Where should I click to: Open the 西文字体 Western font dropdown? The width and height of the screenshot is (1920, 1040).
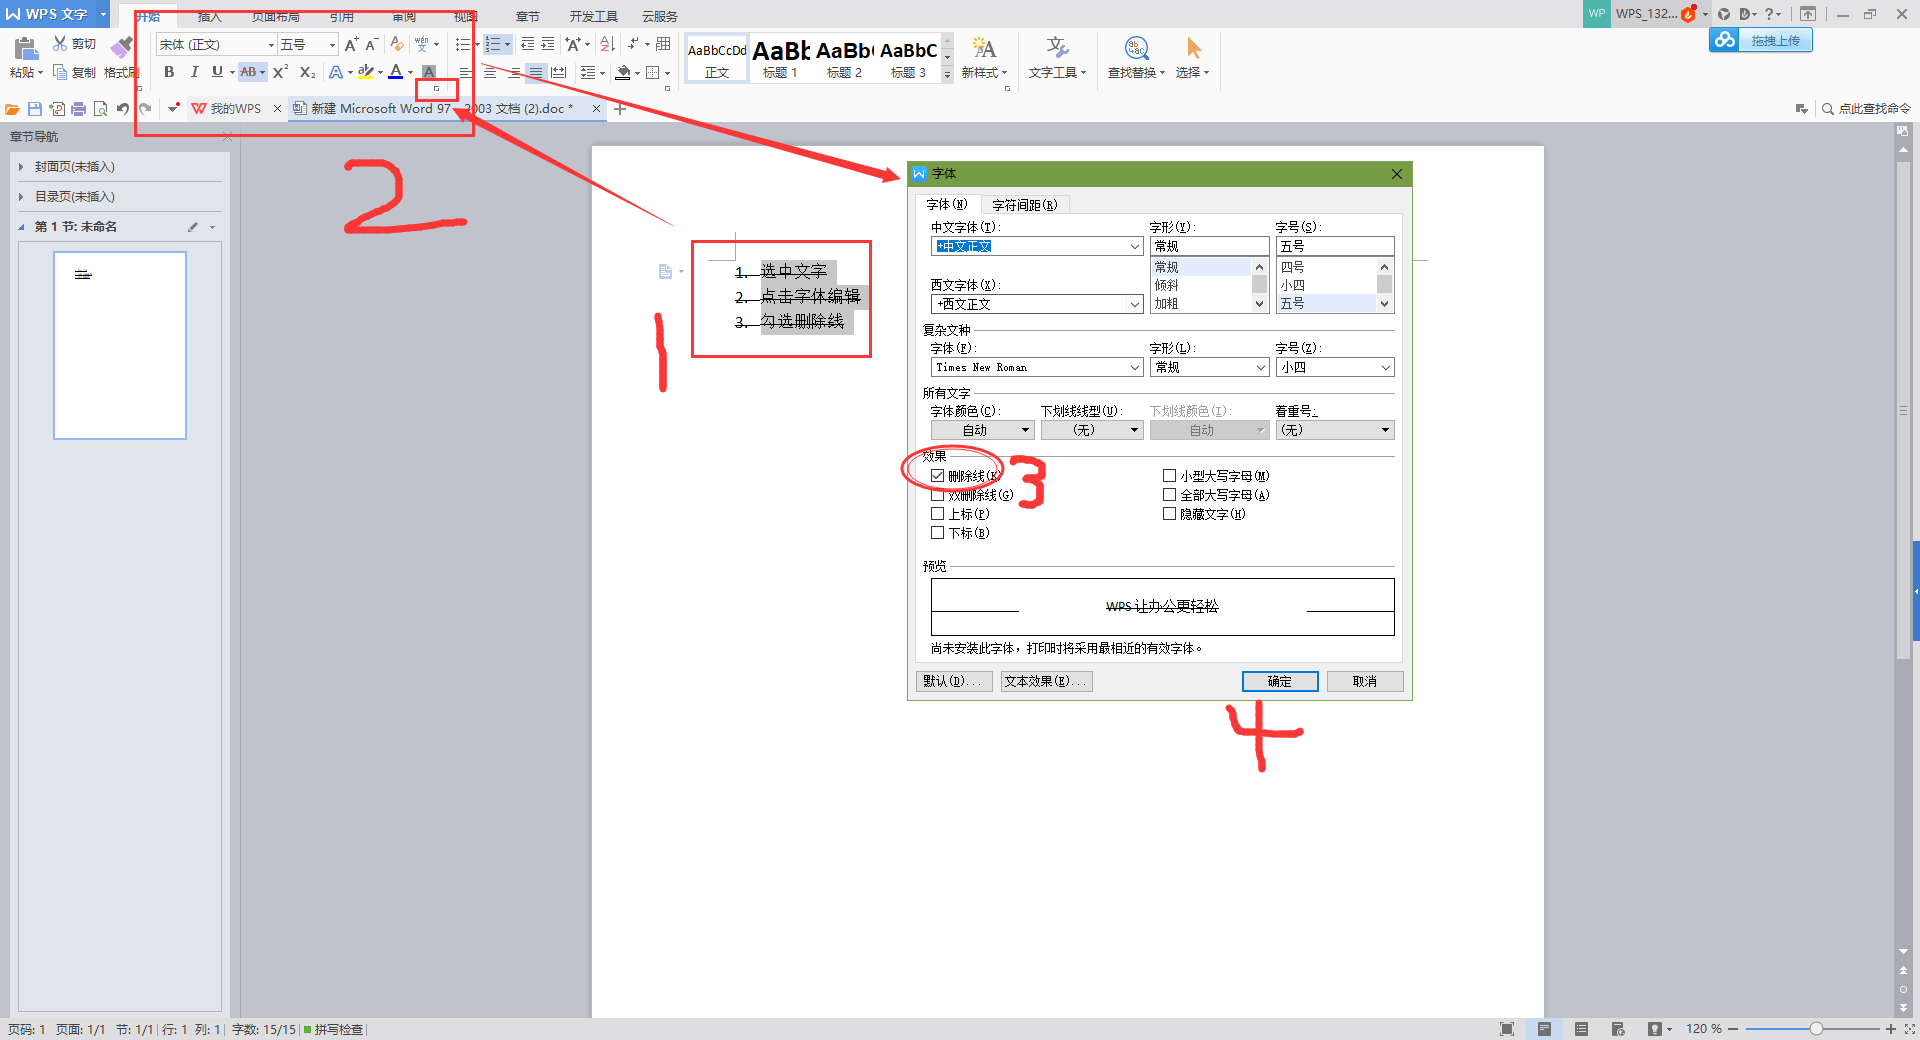pos(1135,304)
